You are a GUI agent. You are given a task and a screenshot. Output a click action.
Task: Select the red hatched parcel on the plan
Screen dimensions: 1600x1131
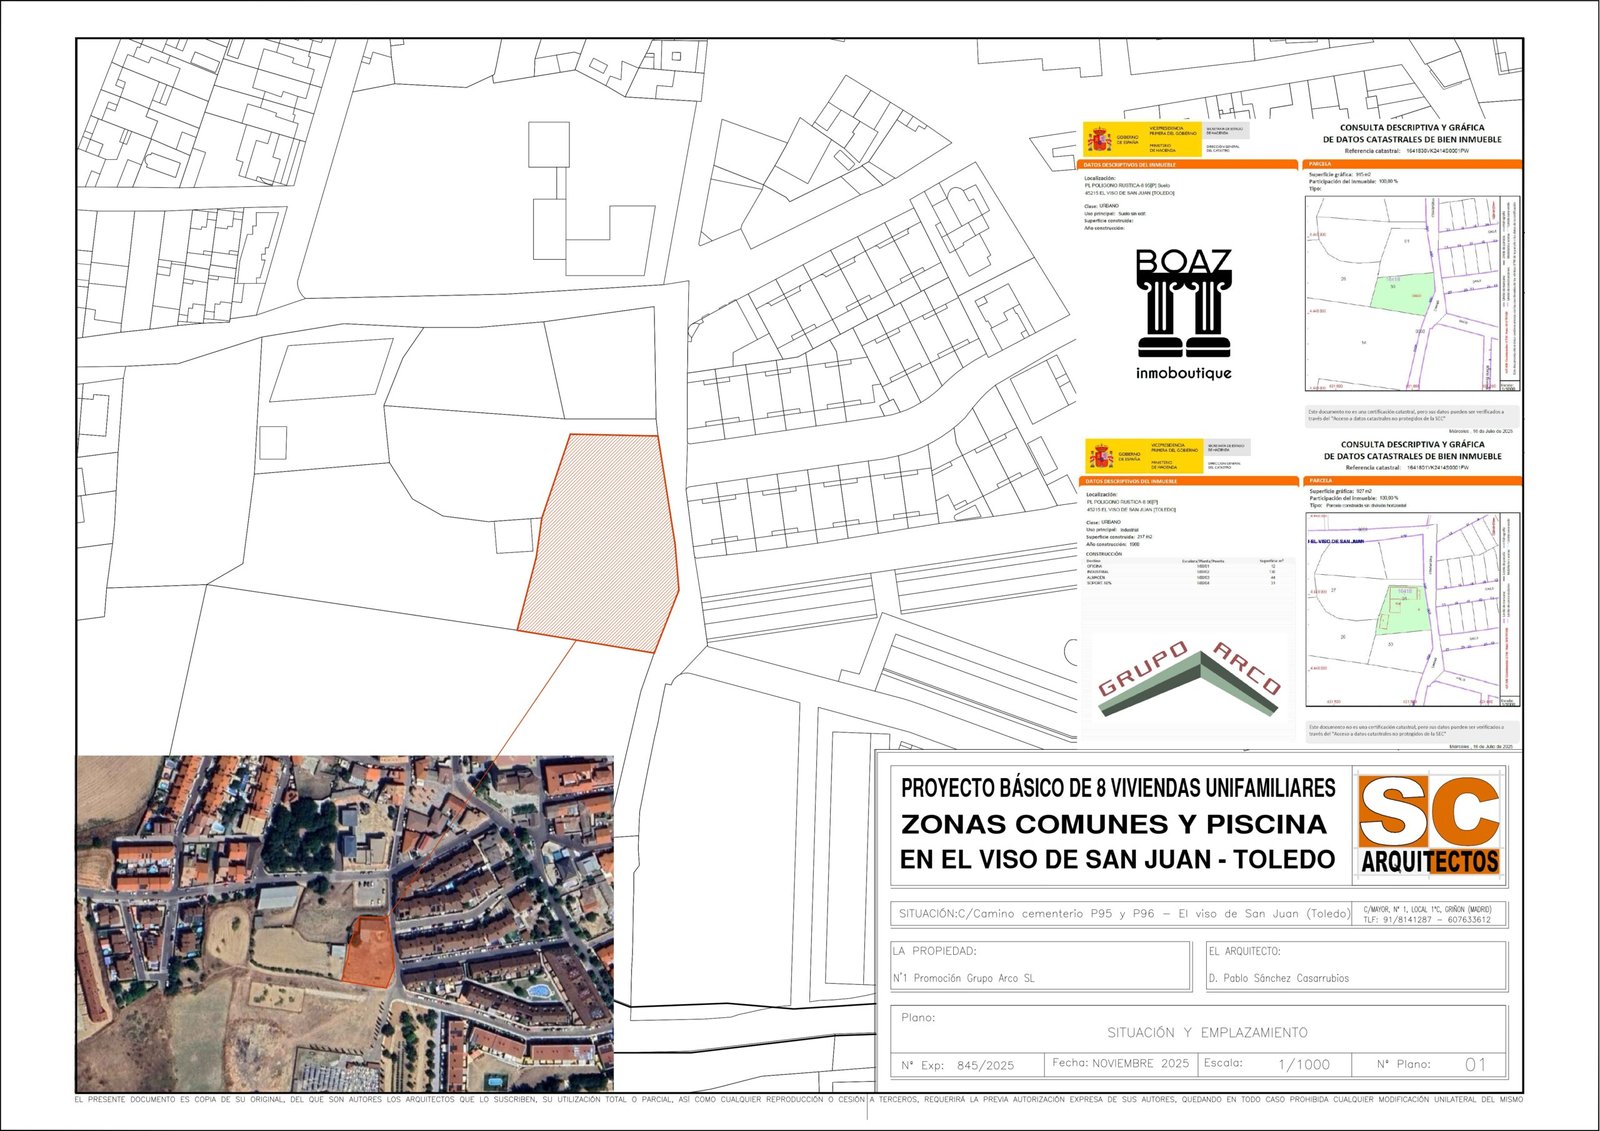coord(600,542)
